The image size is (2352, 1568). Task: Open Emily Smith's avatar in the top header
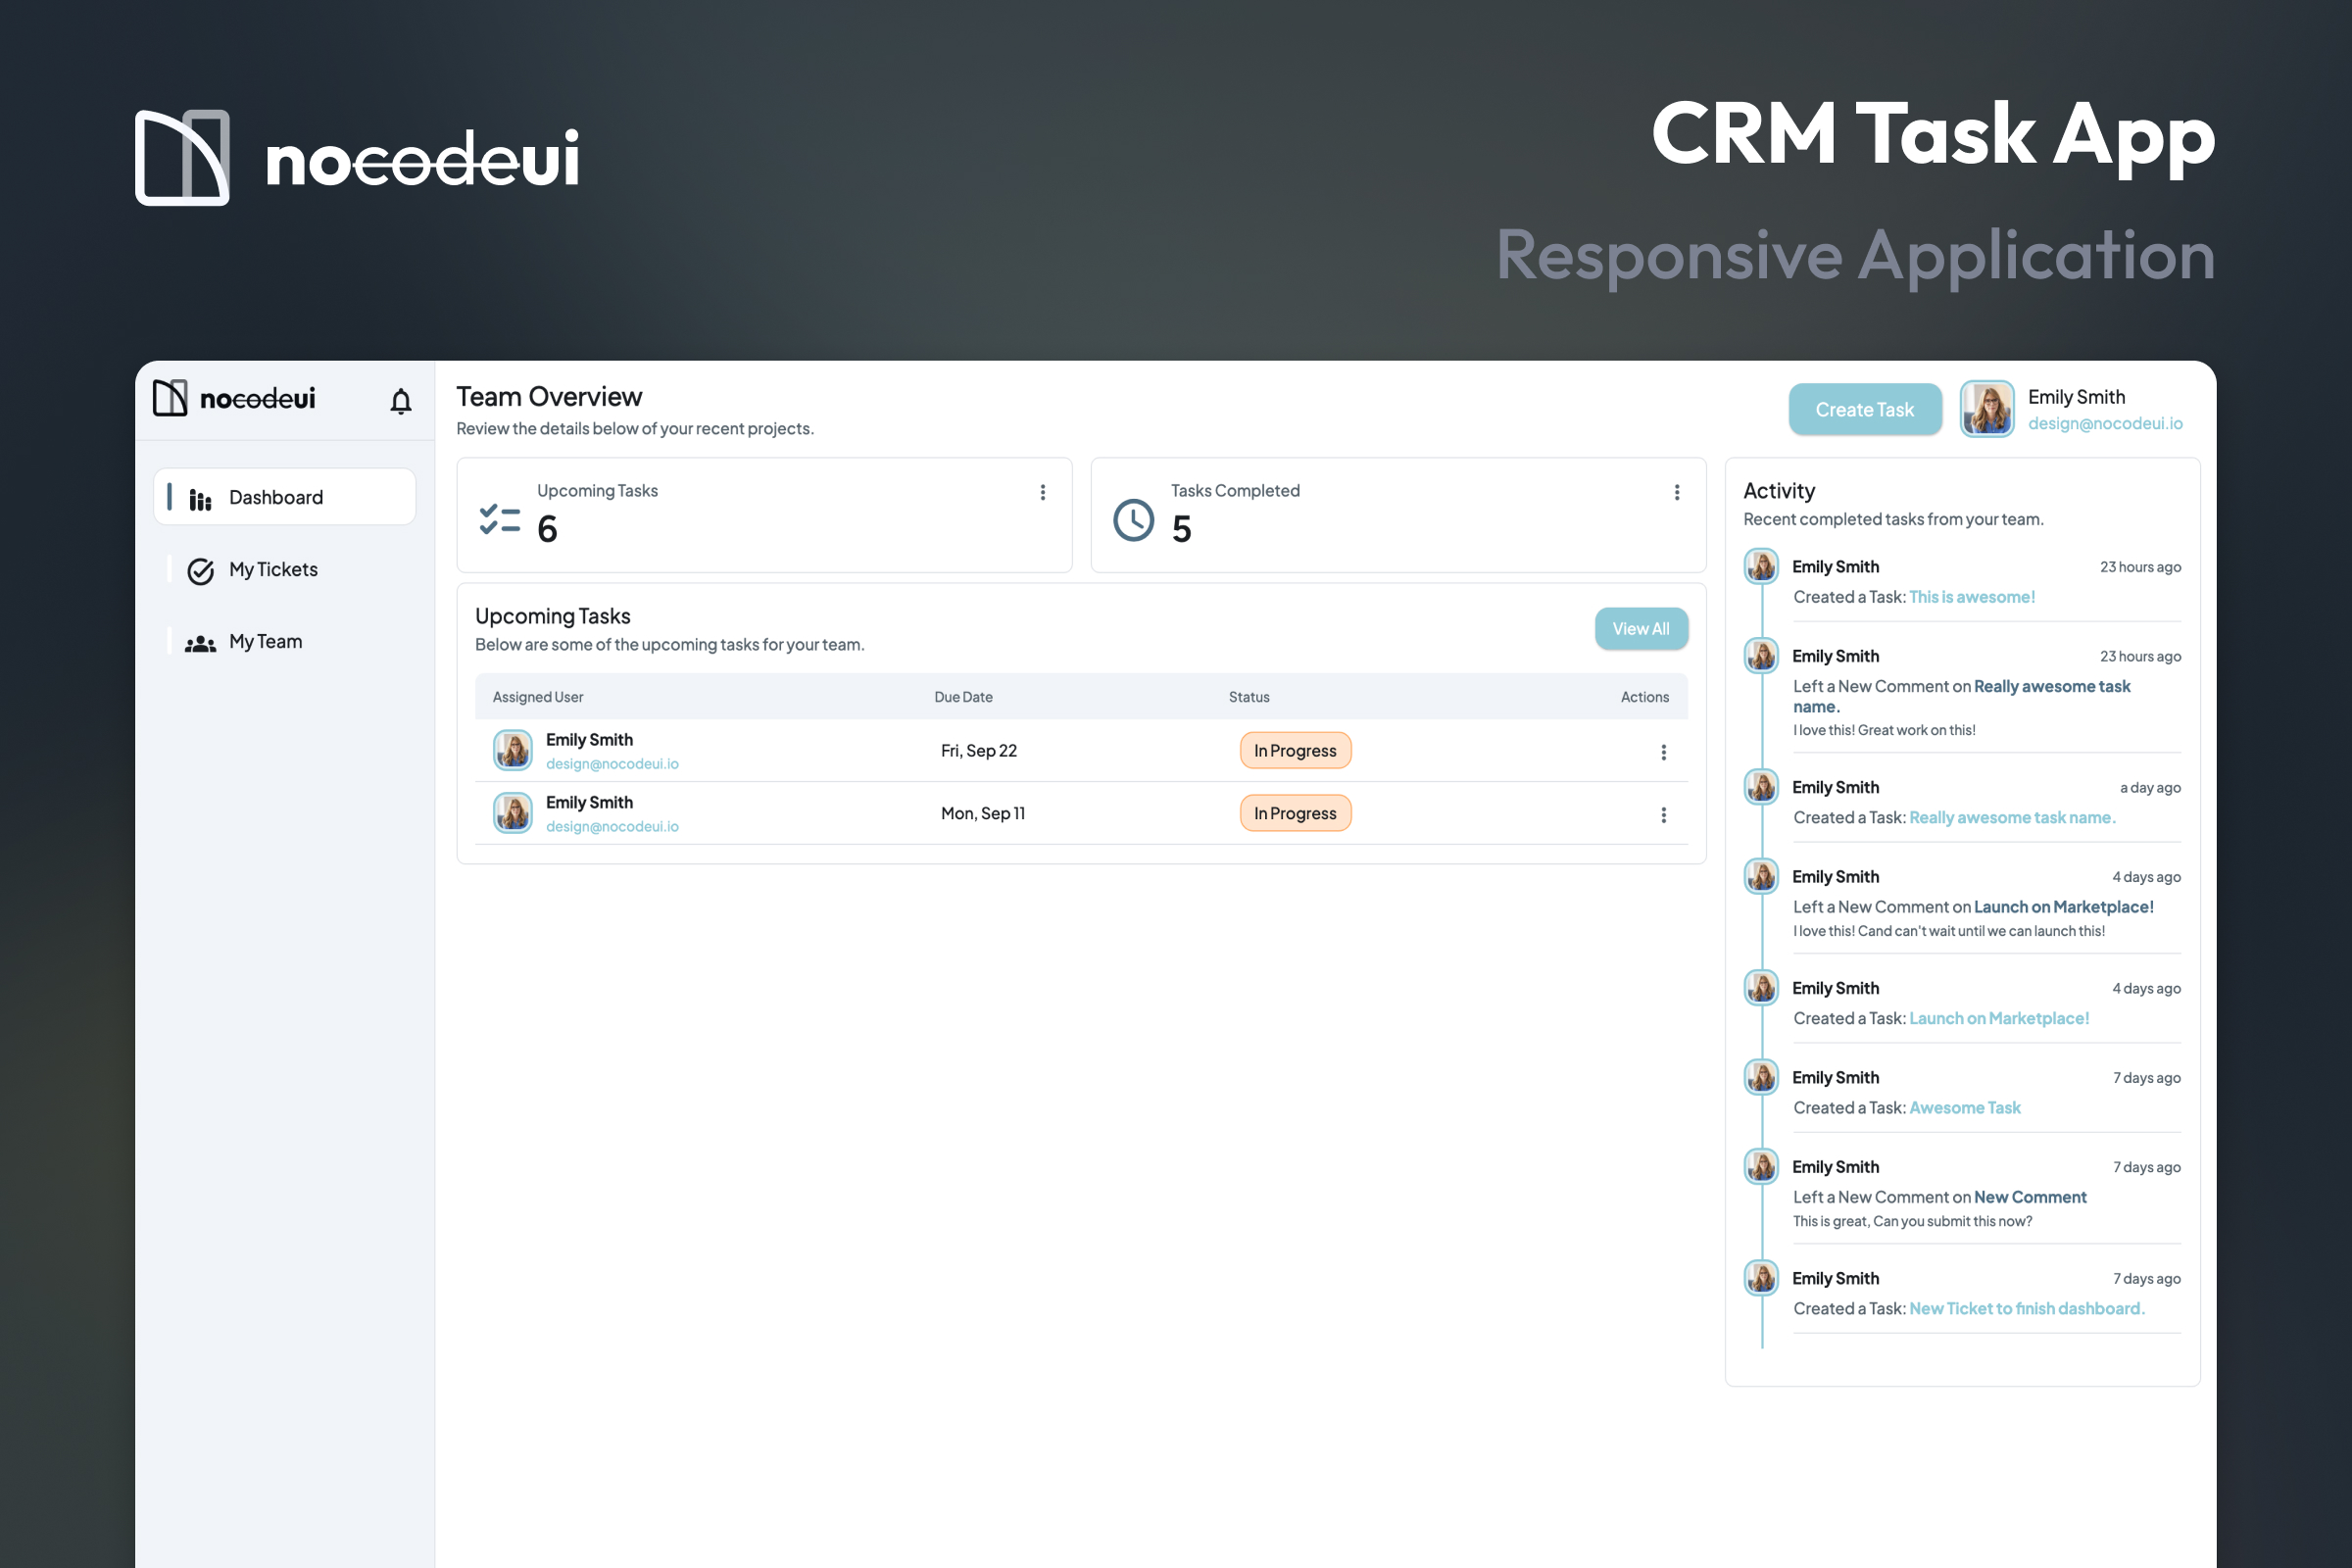pos(1987,409)
